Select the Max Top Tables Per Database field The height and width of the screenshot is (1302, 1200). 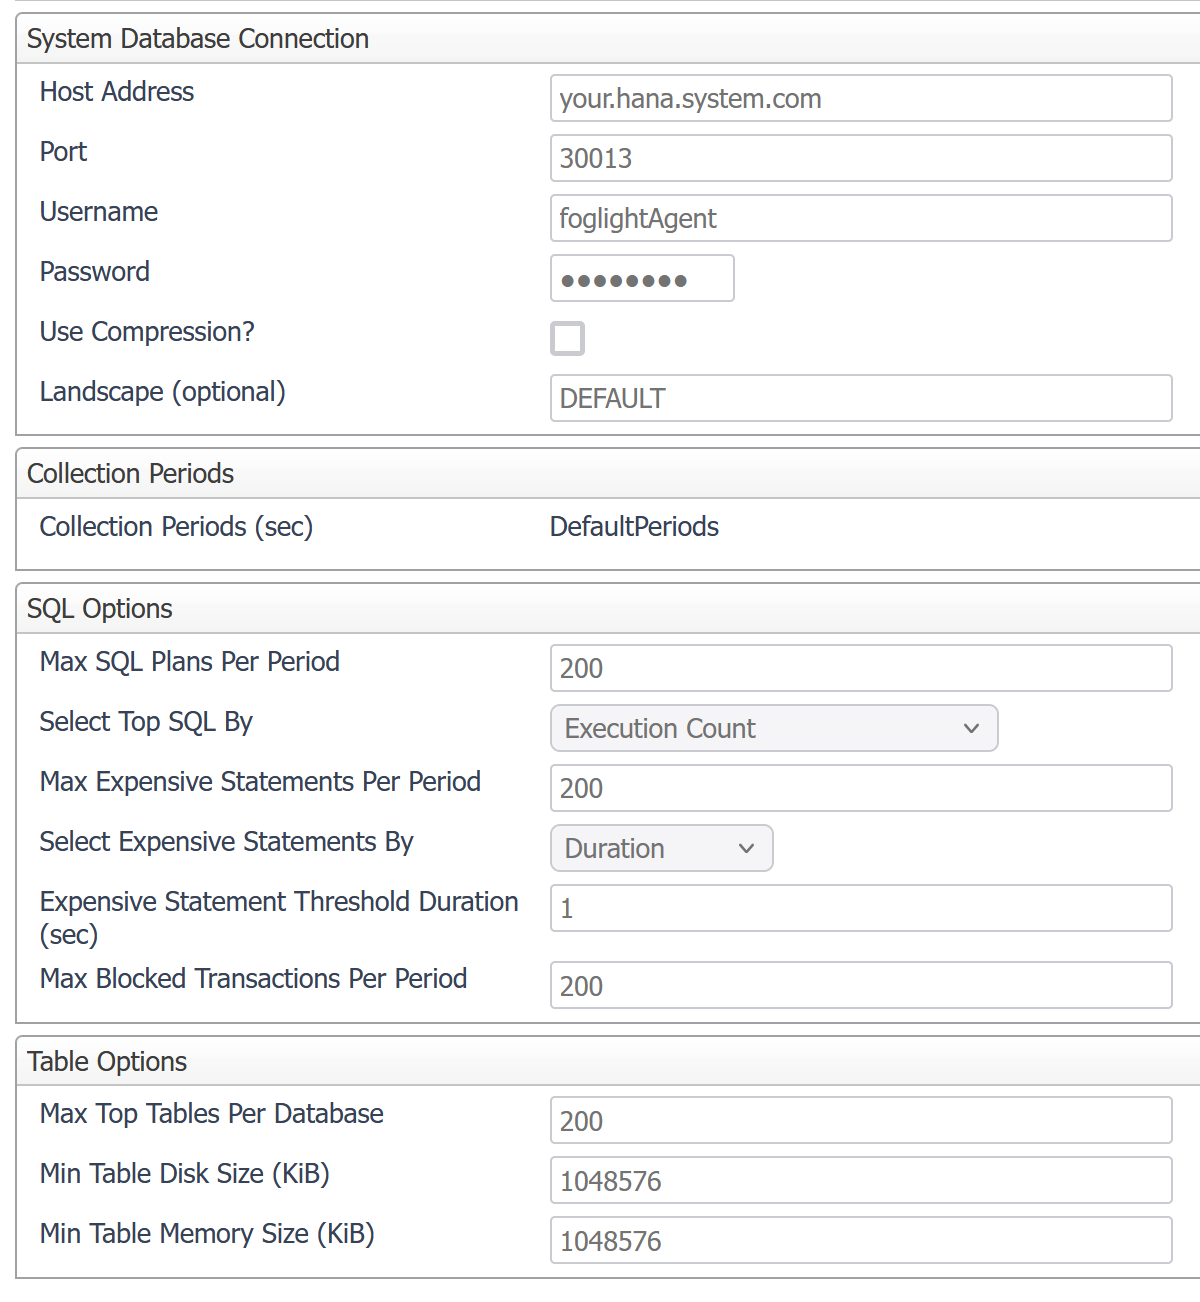pos(860,1120)
